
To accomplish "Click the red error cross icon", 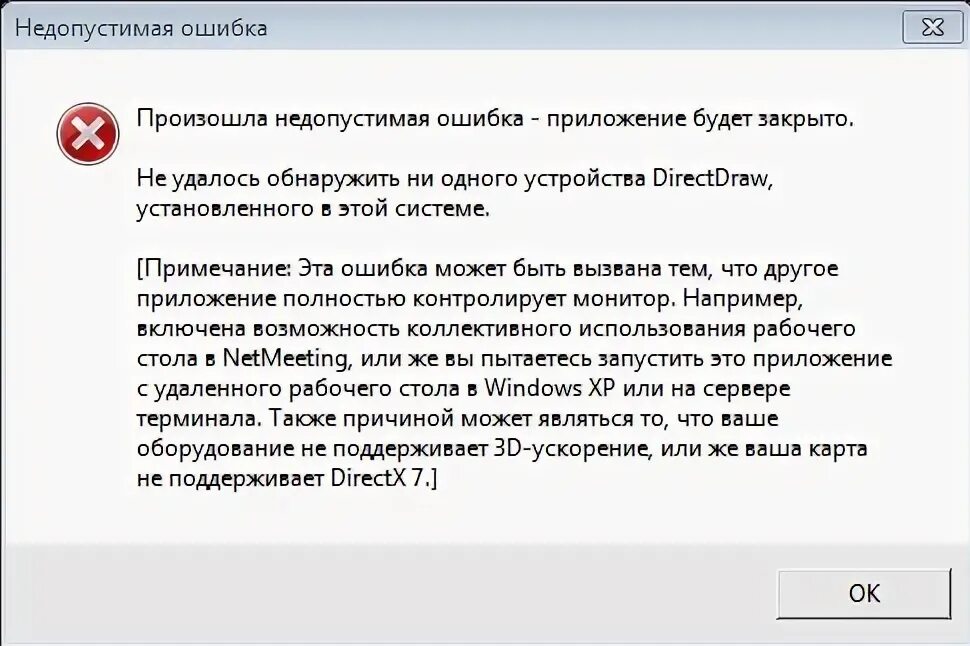I will coord(88,134).
